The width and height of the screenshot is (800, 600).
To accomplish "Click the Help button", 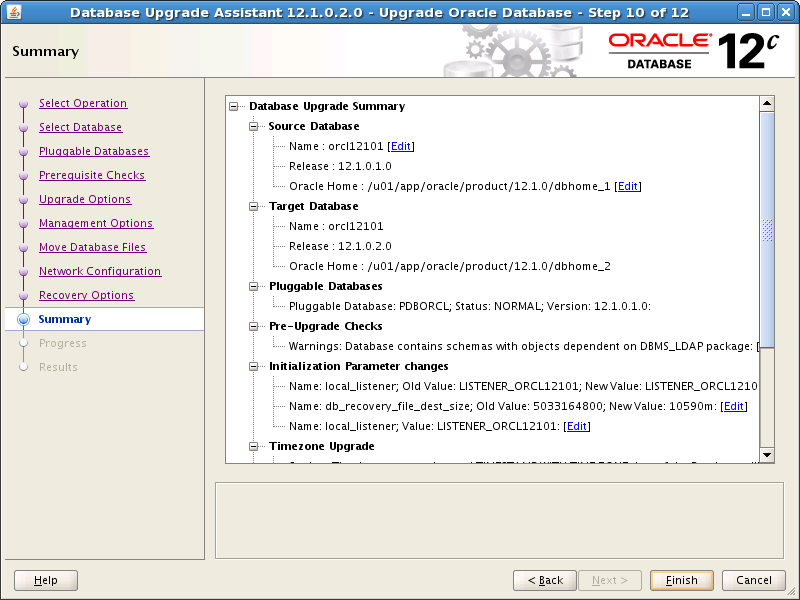I will [x=46, y=580].
